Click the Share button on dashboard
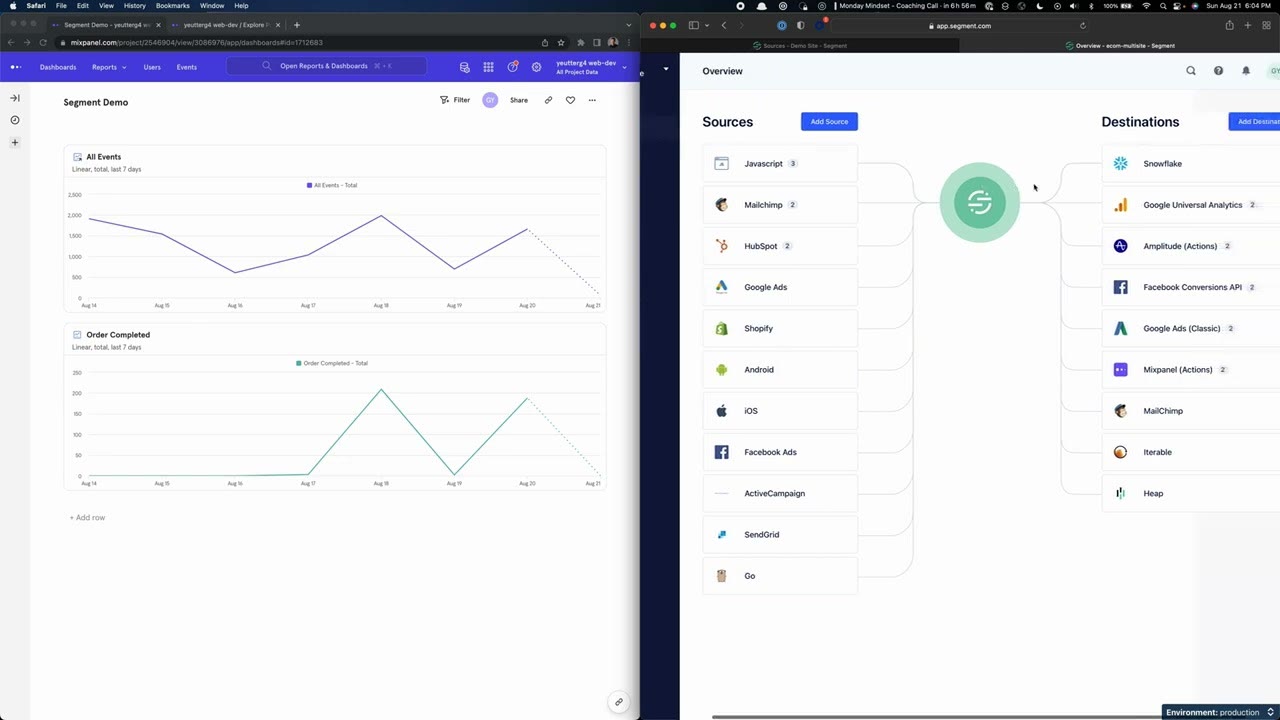This screenshot has height=720, width=1280. pyautogui.click(x=519, y=100)
